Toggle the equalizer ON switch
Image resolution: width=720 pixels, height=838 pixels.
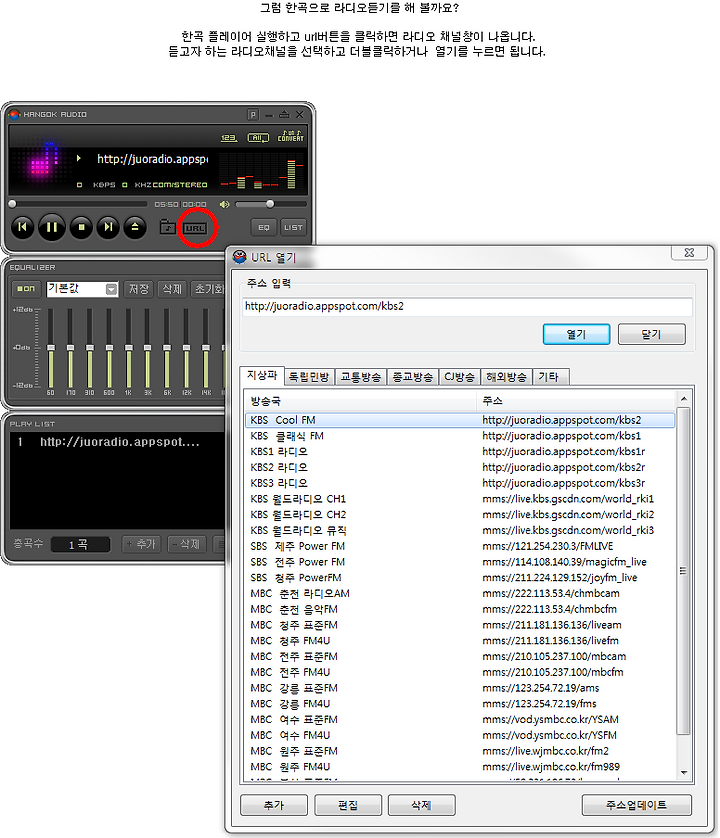[x=25, y=289]
